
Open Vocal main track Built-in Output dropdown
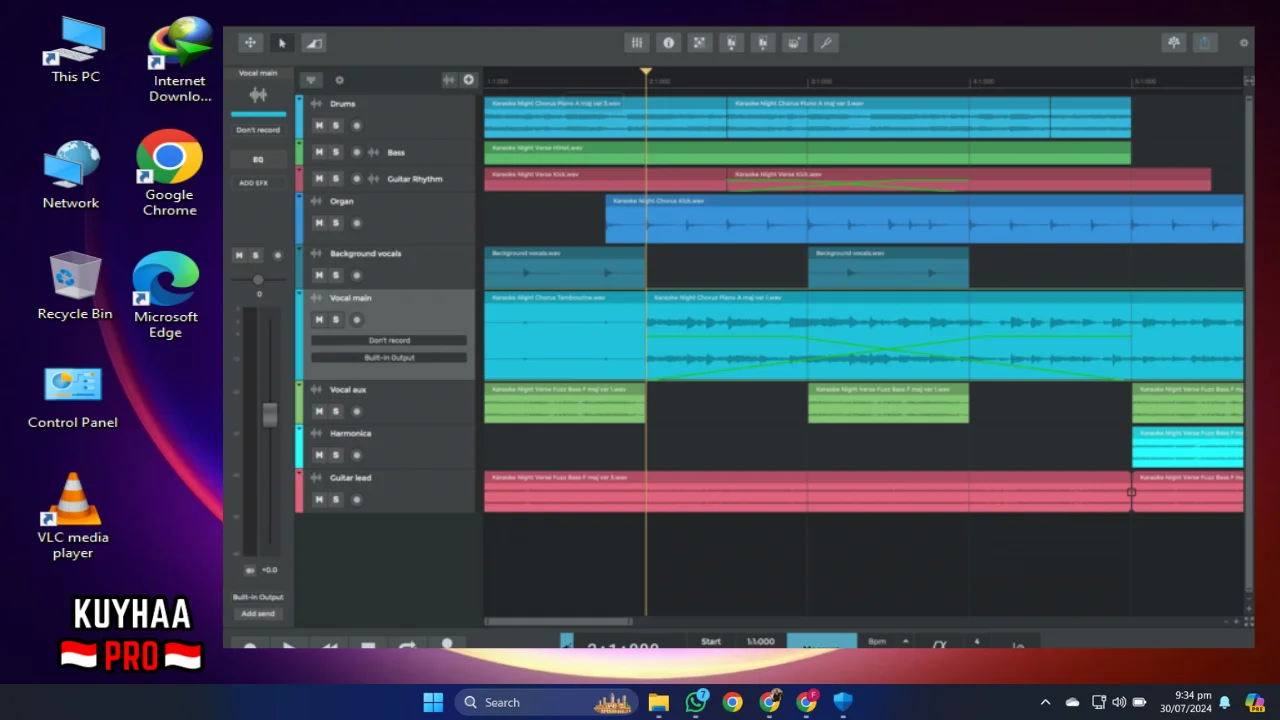tap(389, 358)
